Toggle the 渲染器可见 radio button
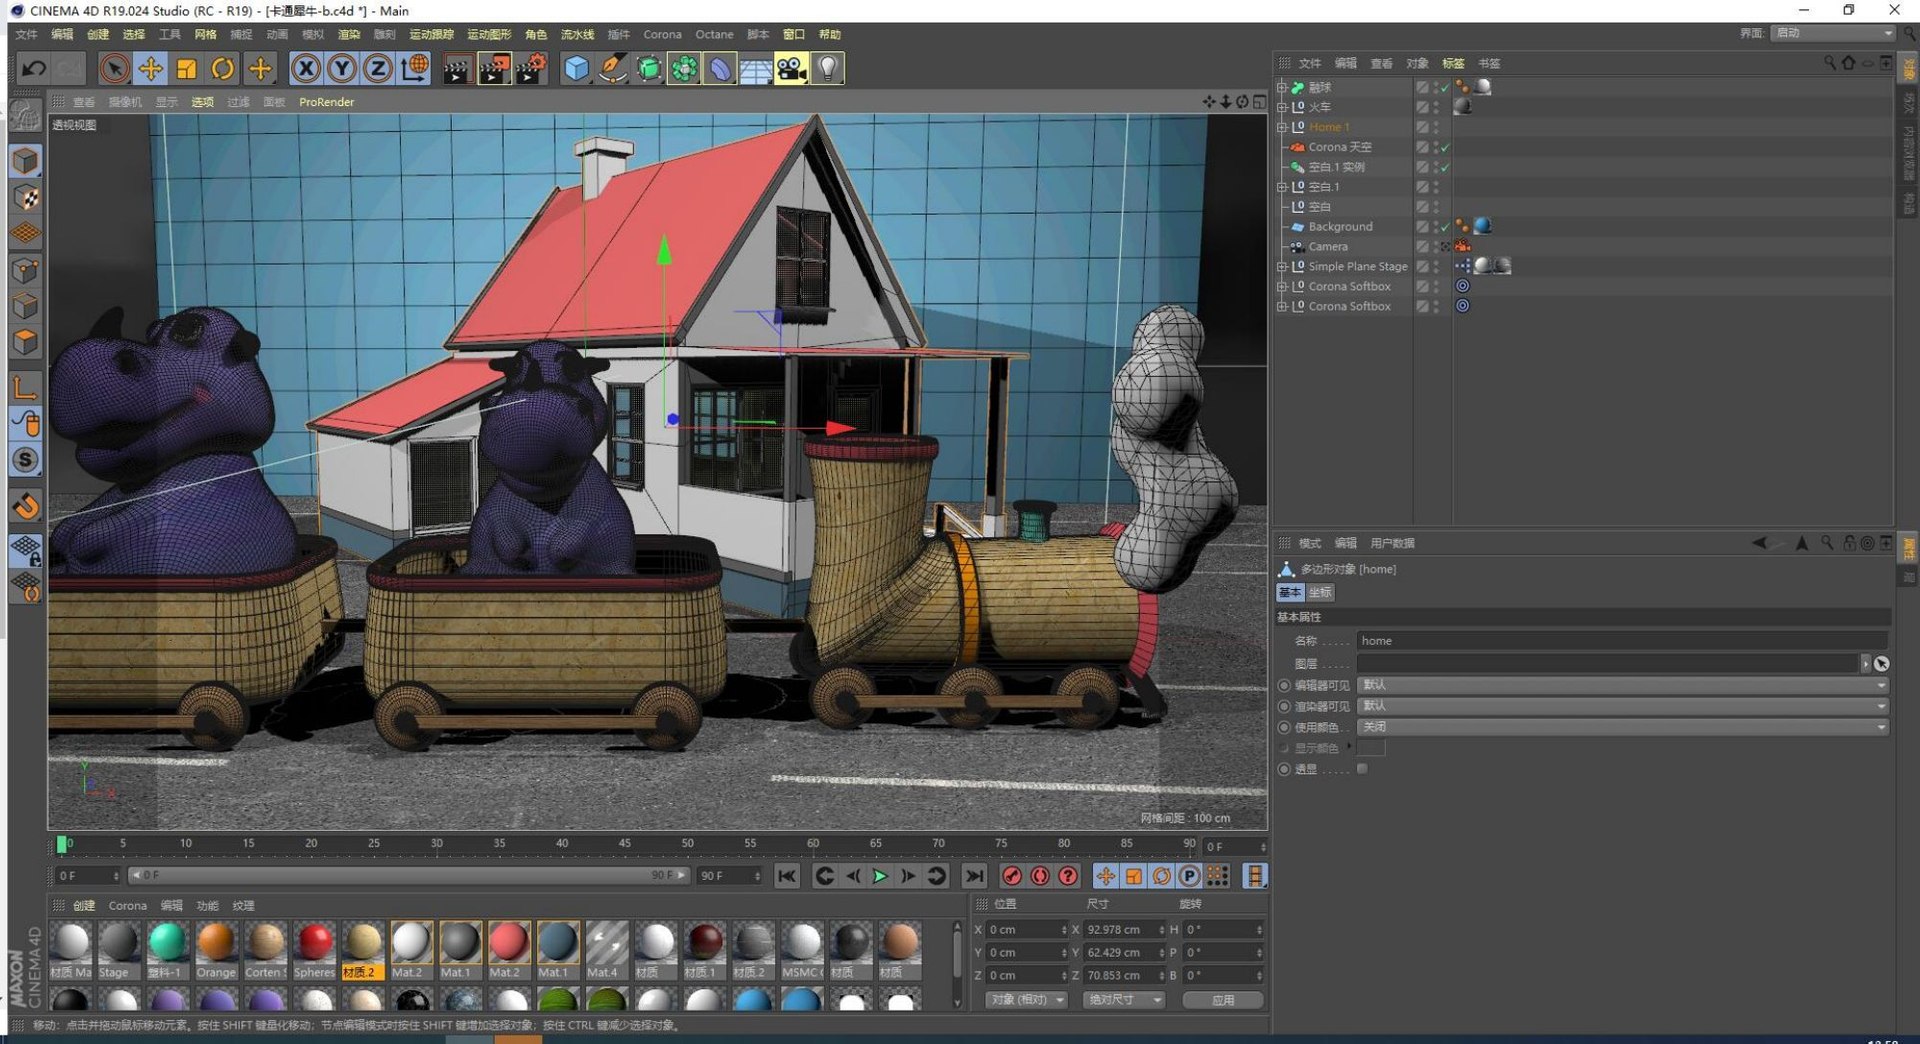 point(1284,707)
